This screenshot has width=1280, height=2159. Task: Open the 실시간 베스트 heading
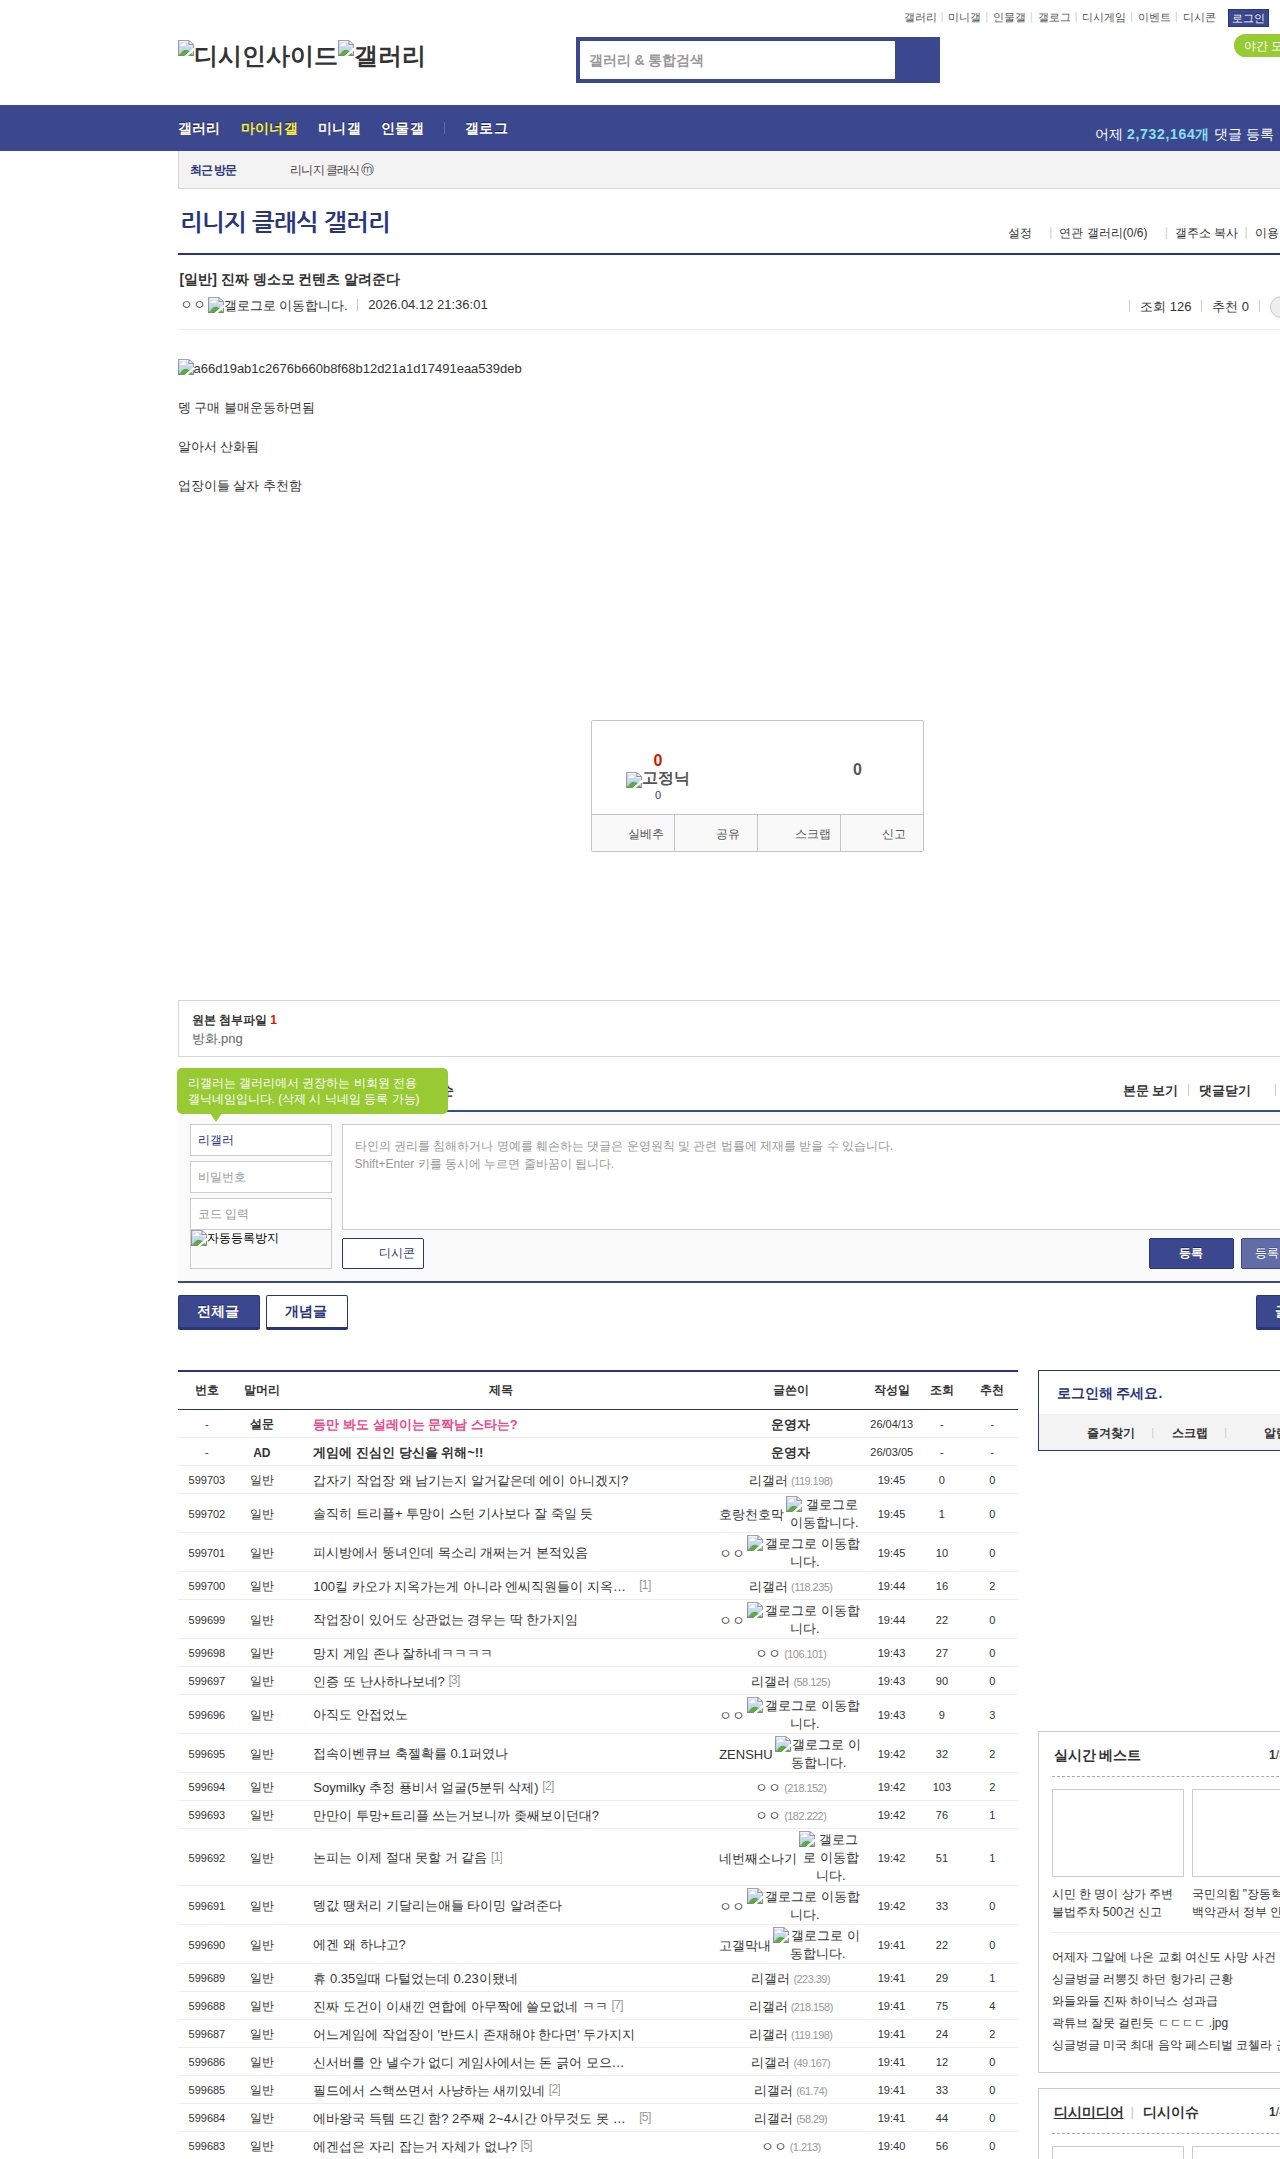[1097, 1755]
